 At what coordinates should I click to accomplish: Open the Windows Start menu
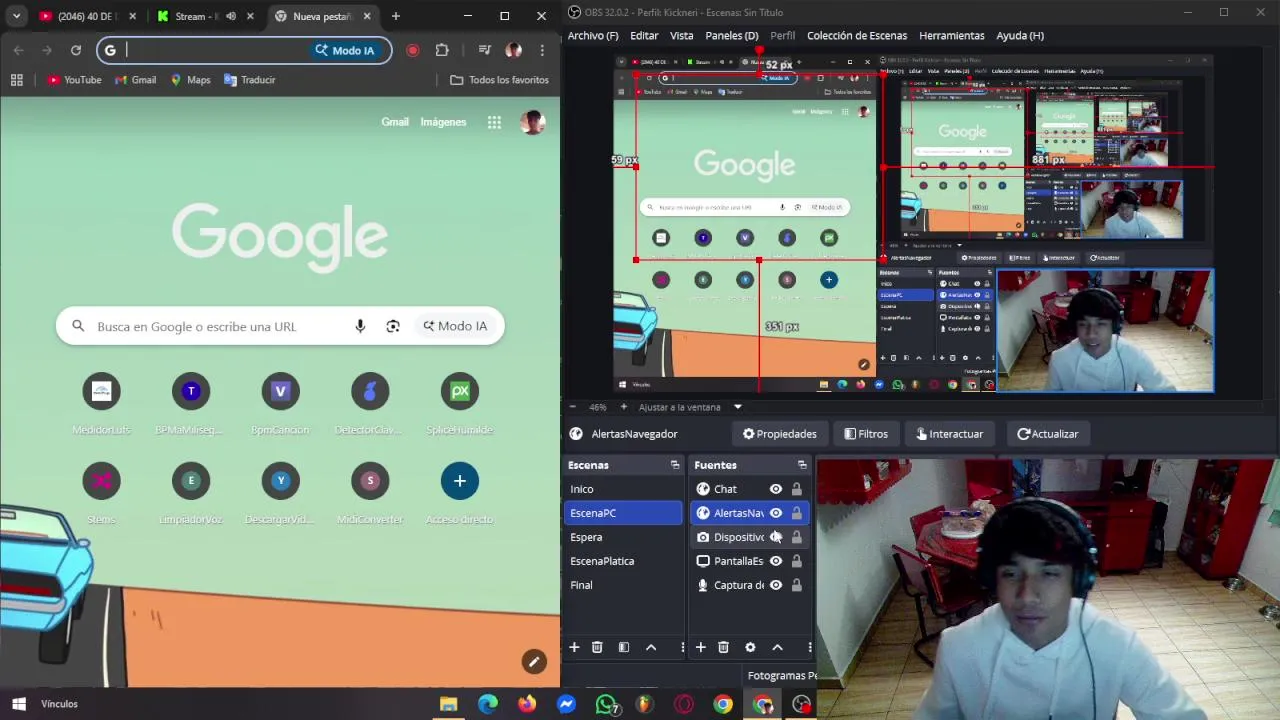pos(18,704)
